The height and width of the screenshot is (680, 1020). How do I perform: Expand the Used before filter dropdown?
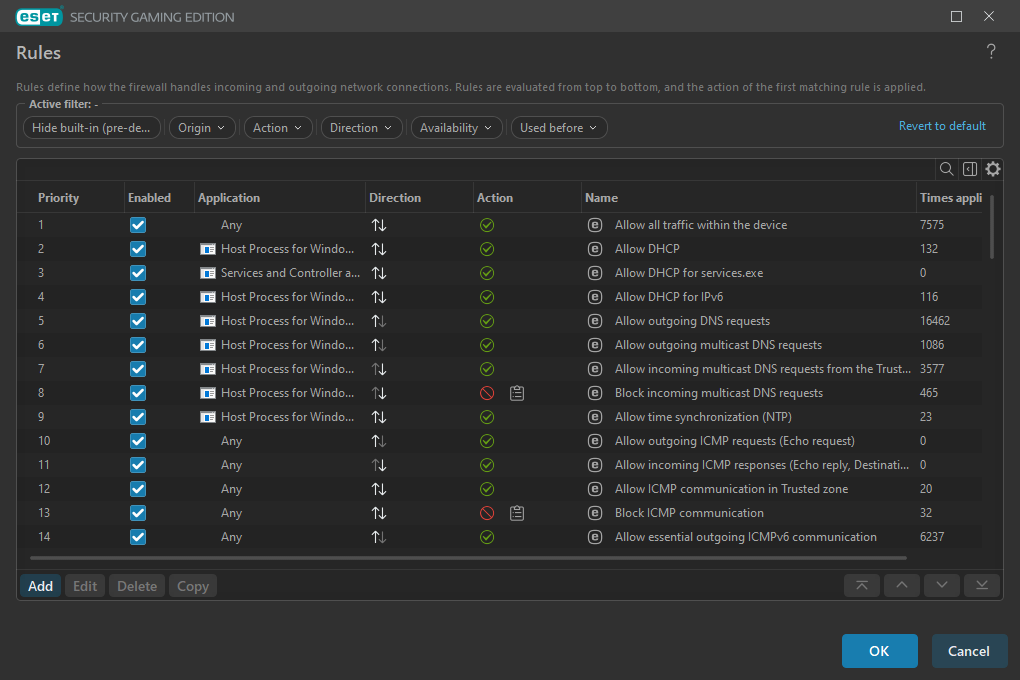(559, 128)
